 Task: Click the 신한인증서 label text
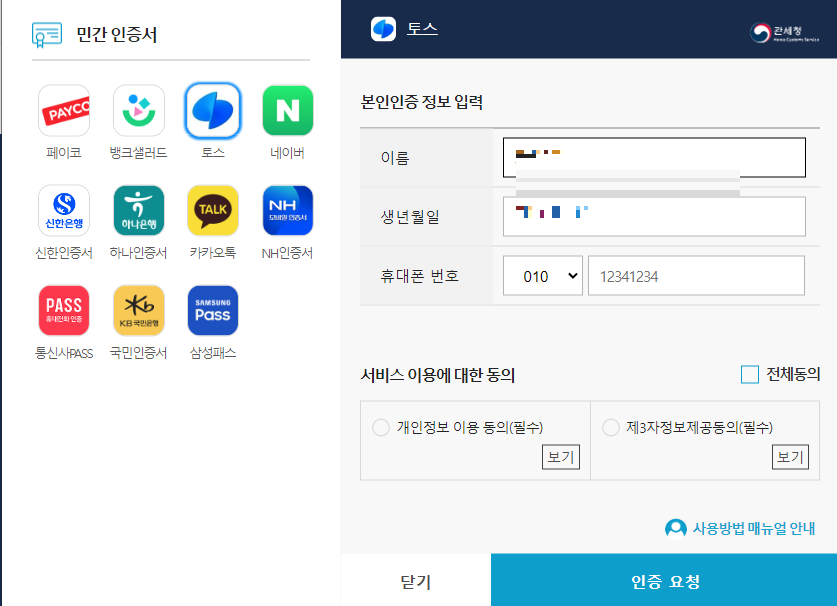point(64,253)
